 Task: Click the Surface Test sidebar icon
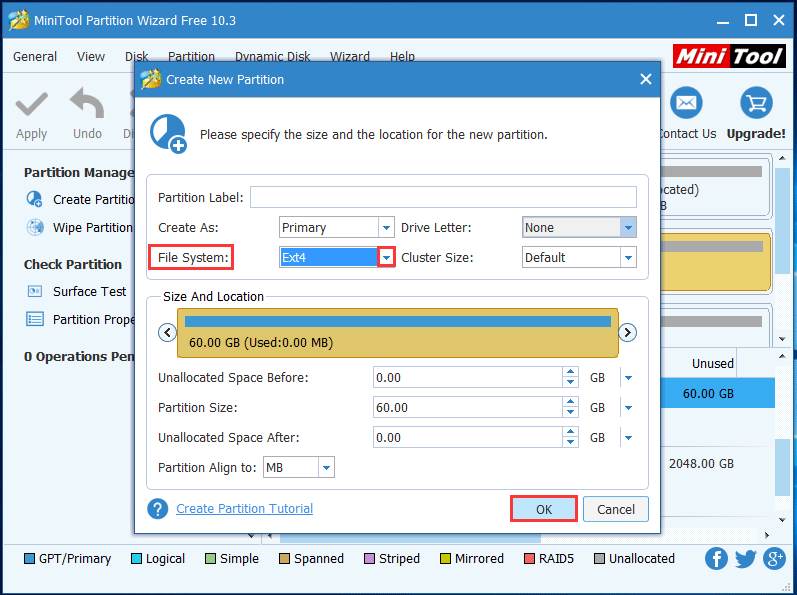(x=35, y=291)
